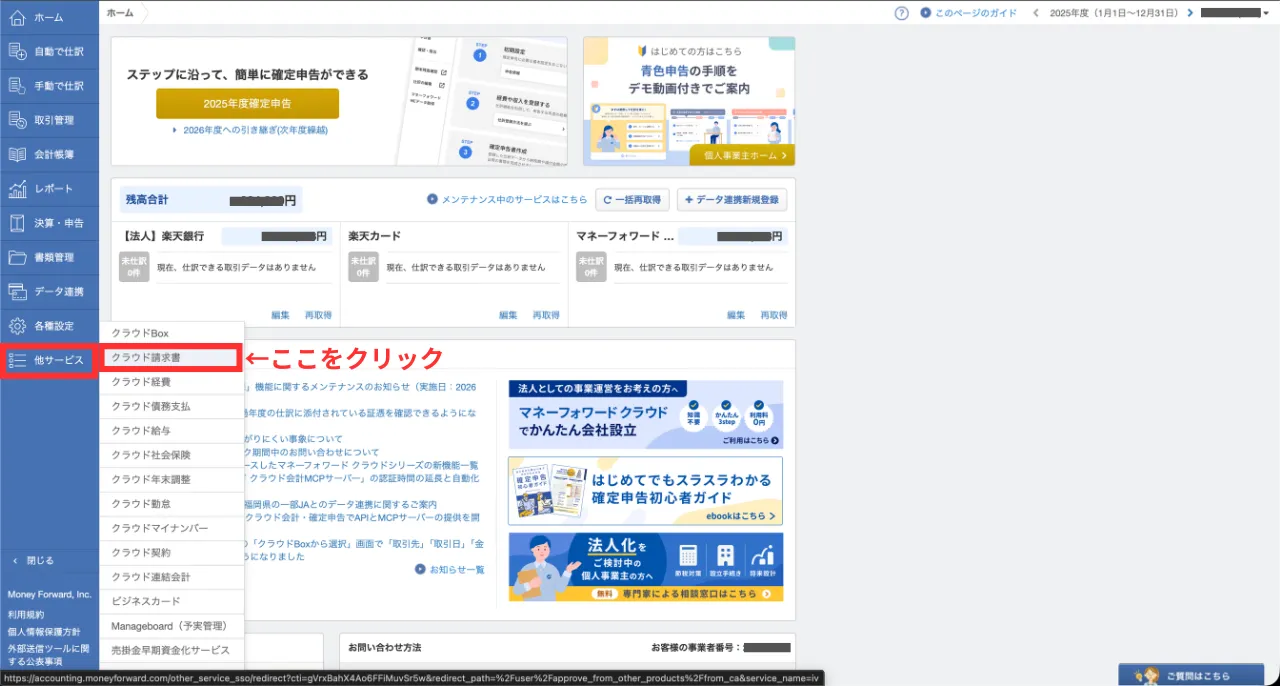
Task: Select クラウド給与 in the menu
Action: (x=172, y=431)
